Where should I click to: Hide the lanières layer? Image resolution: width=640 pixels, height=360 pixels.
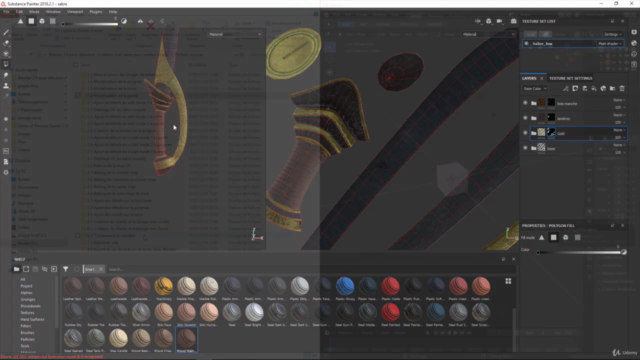click(525, 118)
